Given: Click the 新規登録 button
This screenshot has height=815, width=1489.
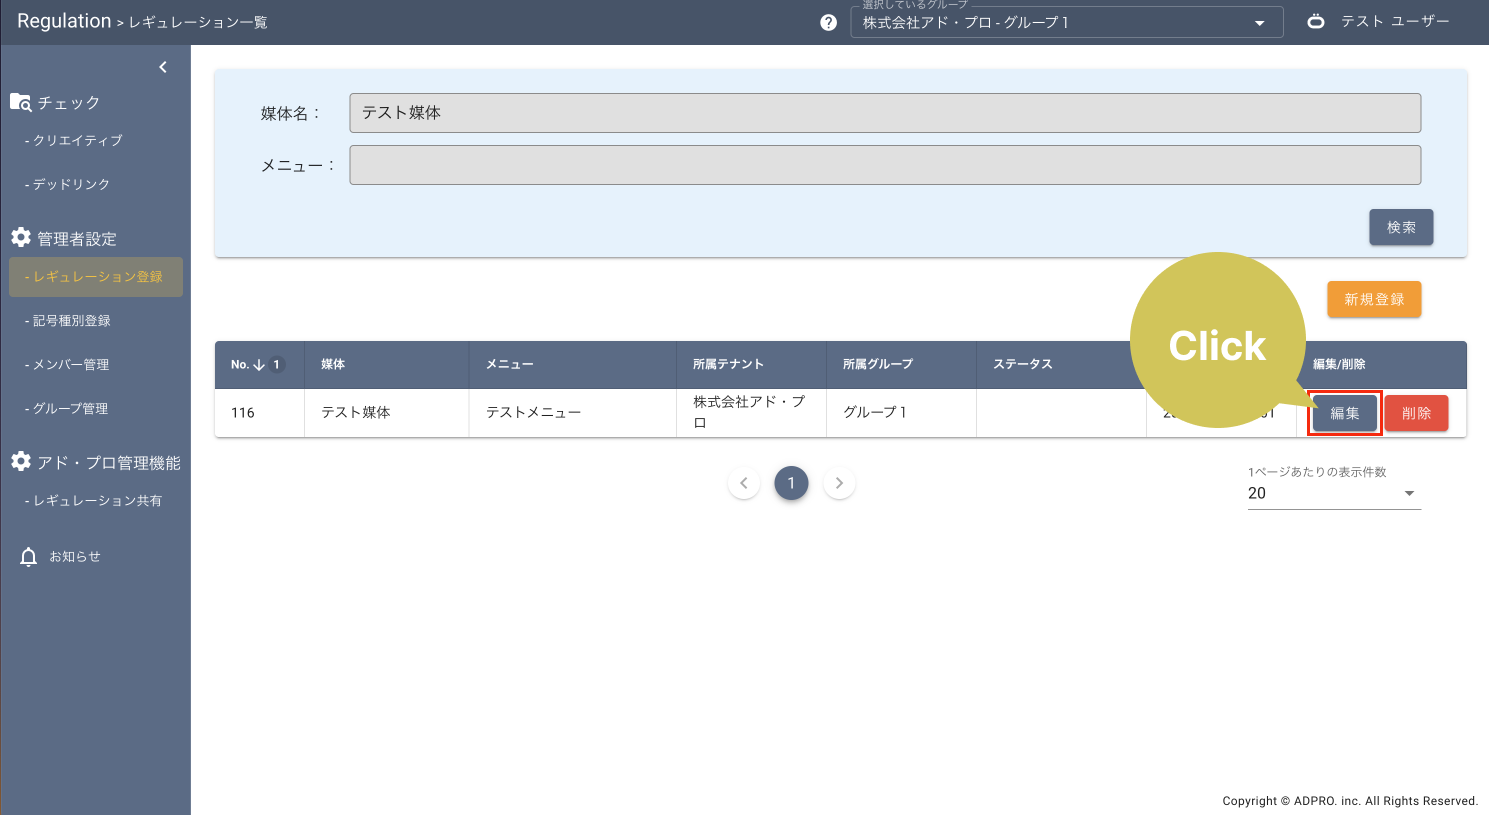Looking at the screenshot, I should pos(1373,299).
